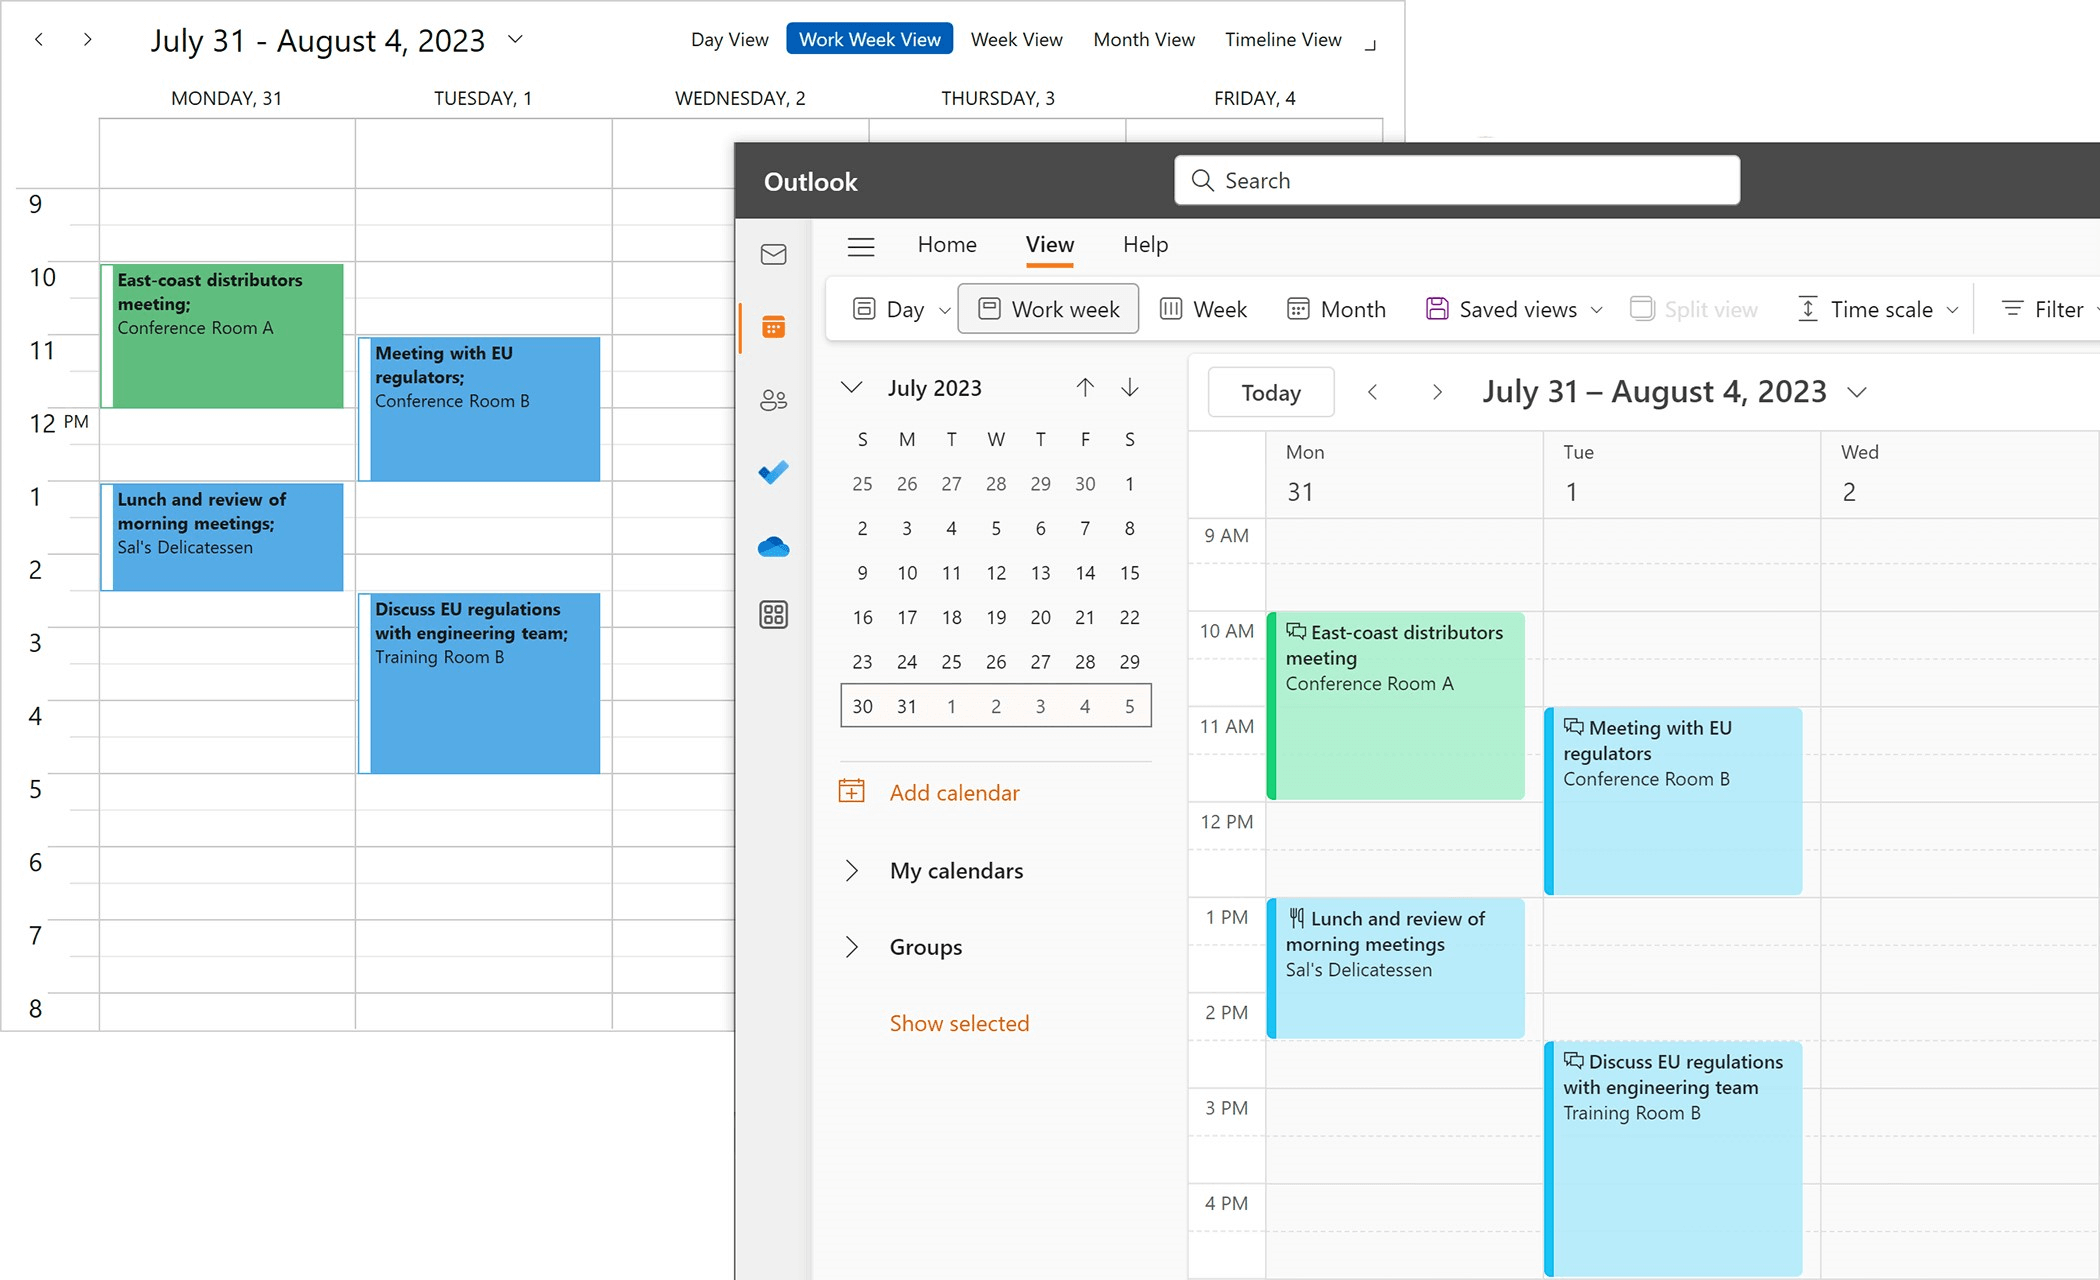The image size is (2100, 1280).
Task: Switch to the View tab
Action: (1048, 244)
